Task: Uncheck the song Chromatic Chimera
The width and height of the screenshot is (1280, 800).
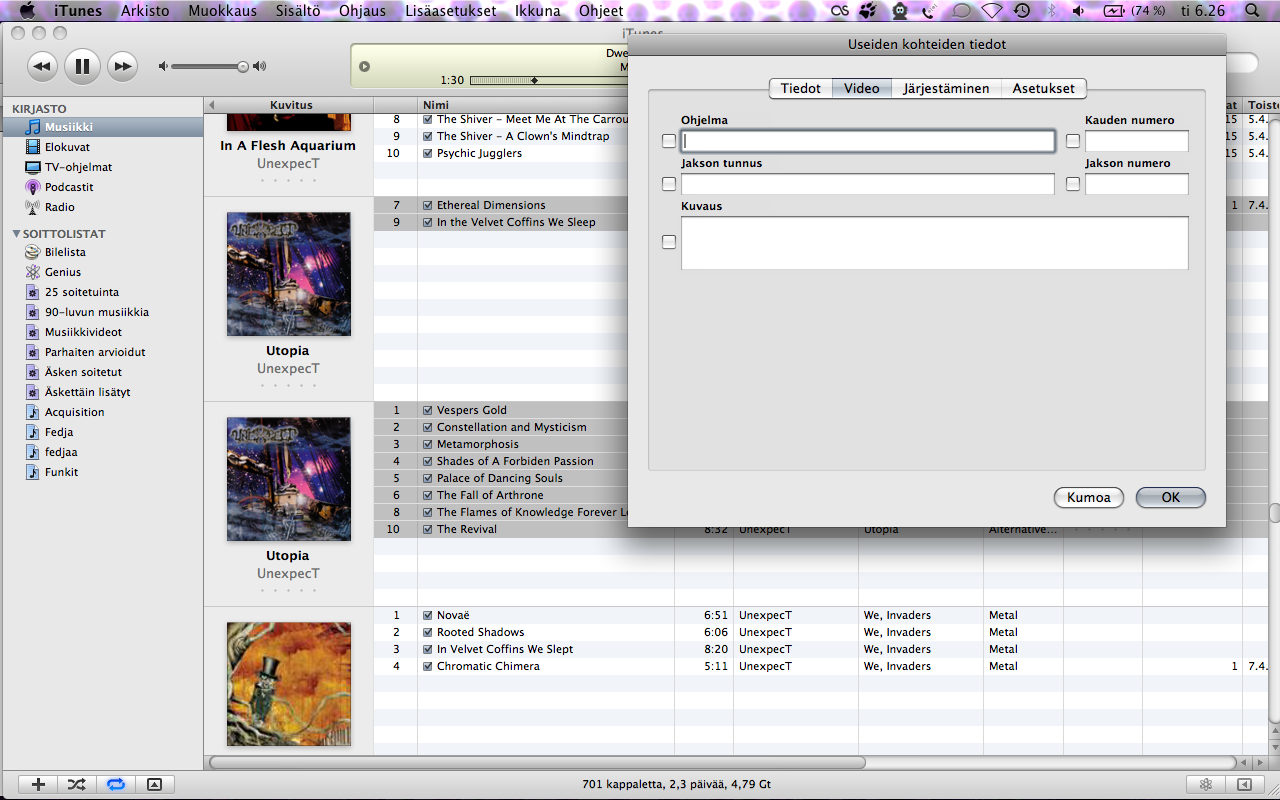Action: [428, 666]
